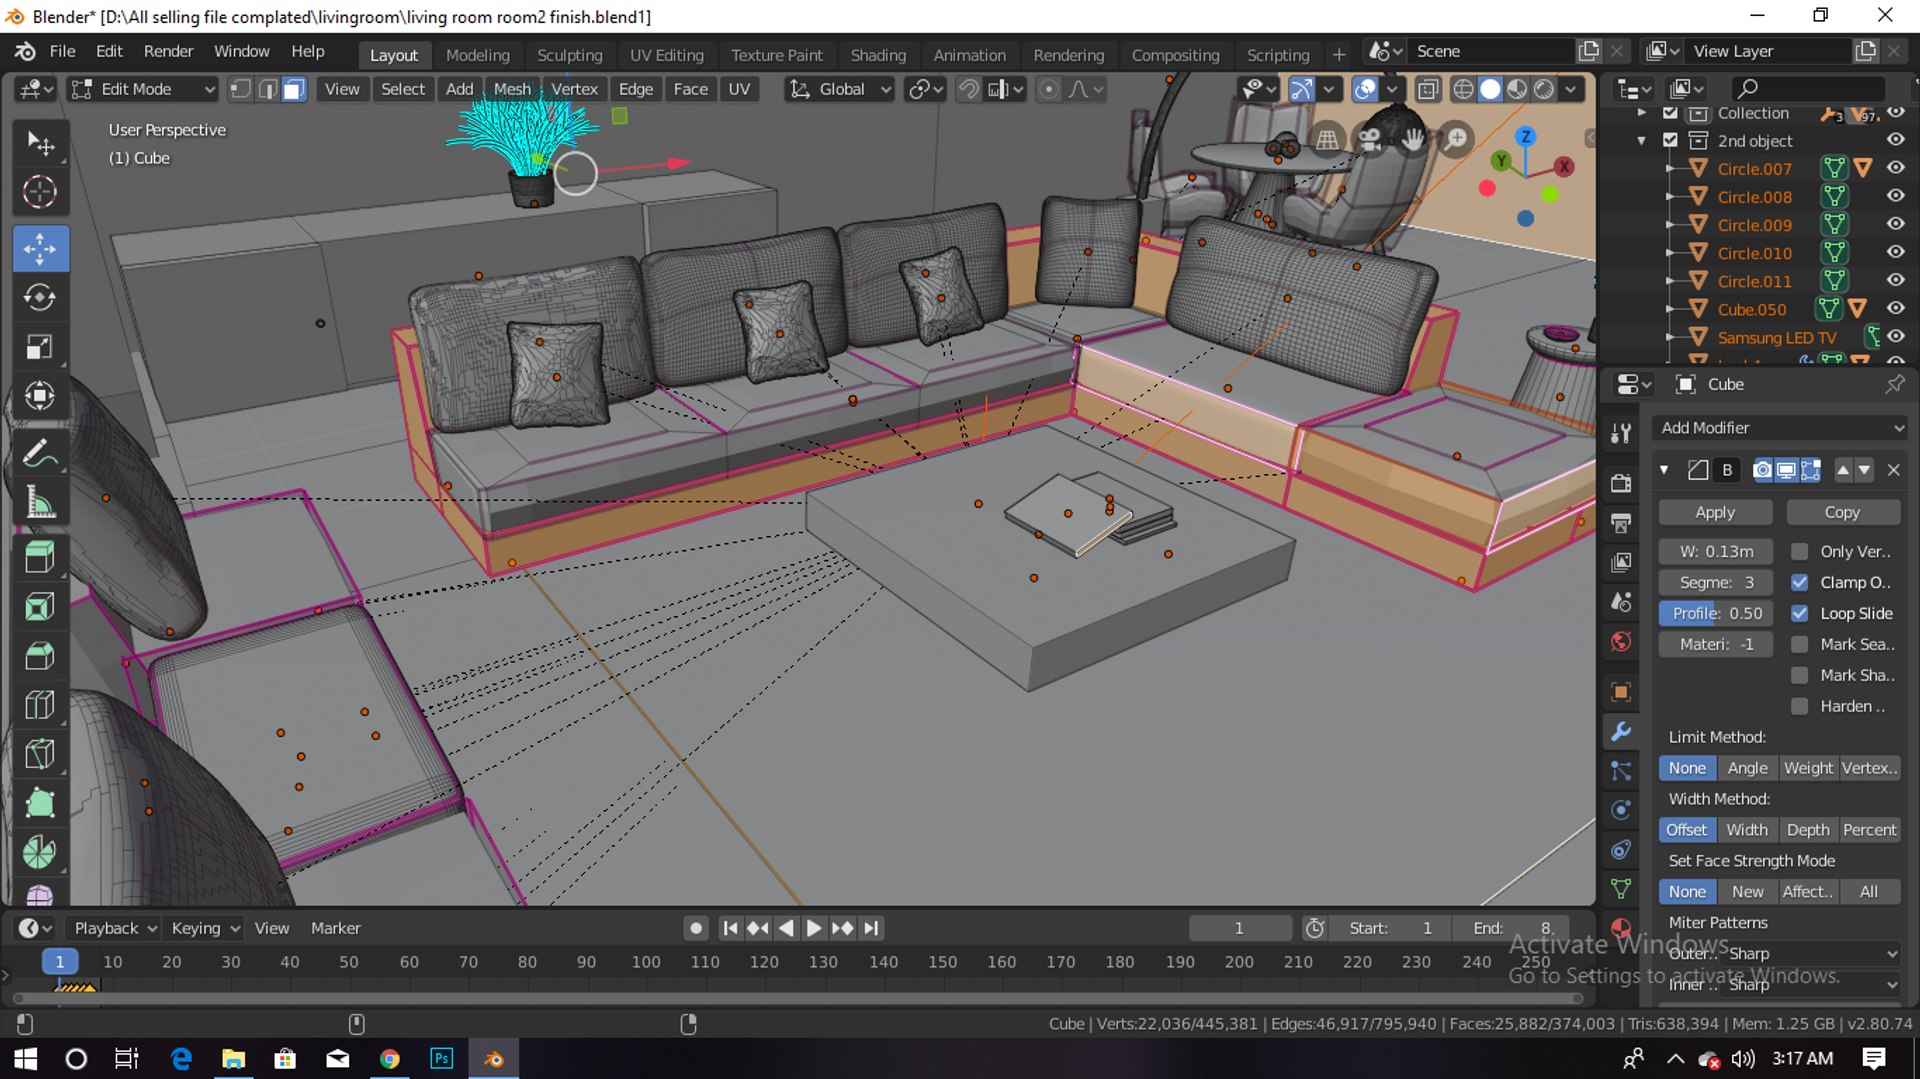Switch to vertex select mode
Image resolution: width=1920 pixels, height=1079 pixels.
pyautogui.click(x=240, y=89)
